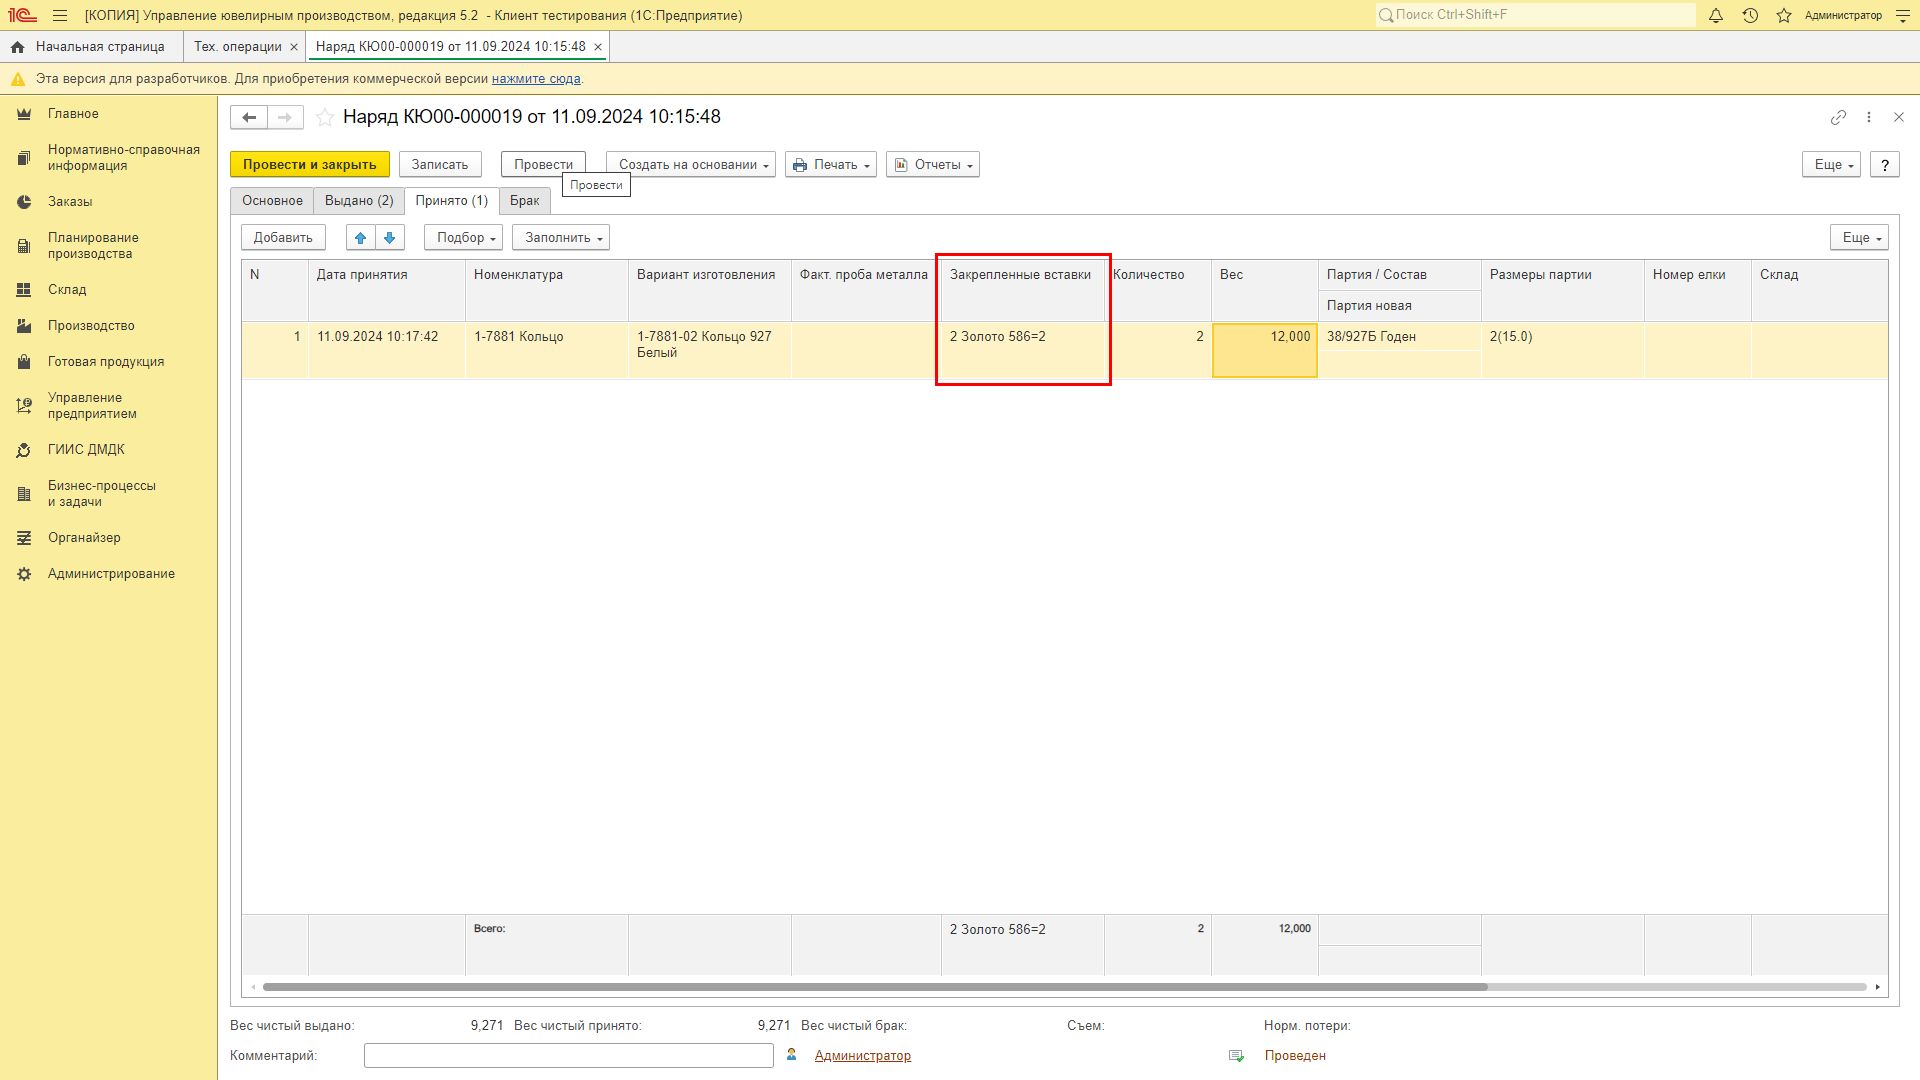
Task: Click the Записать button
Action: tap(440, 165)
